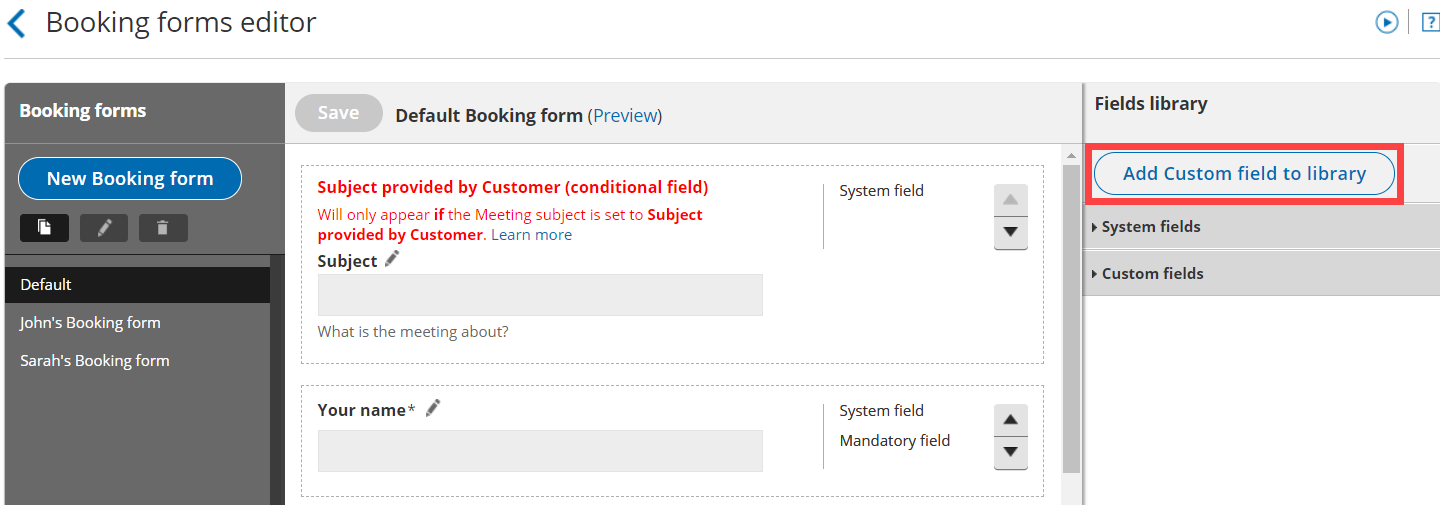Move Your name field up with arrow
This screenshot has width=1440, height=505.
(x=1010, y=420)
